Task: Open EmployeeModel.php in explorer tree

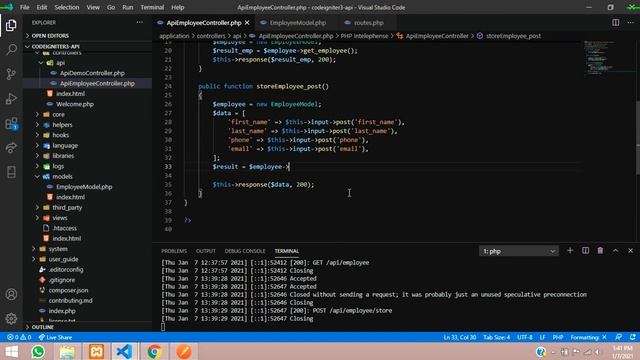Action: (x=84, y=187)
